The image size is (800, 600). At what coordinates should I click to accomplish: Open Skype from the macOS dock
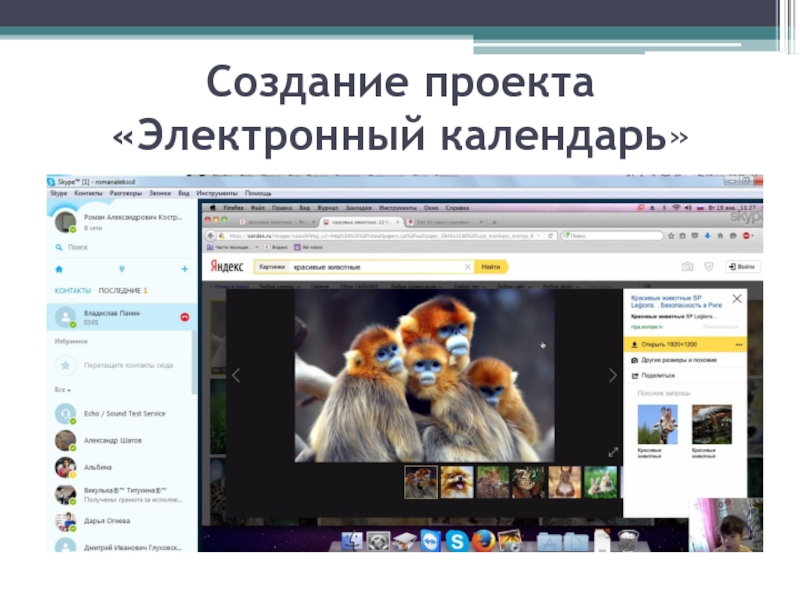[x=457, y=541]
